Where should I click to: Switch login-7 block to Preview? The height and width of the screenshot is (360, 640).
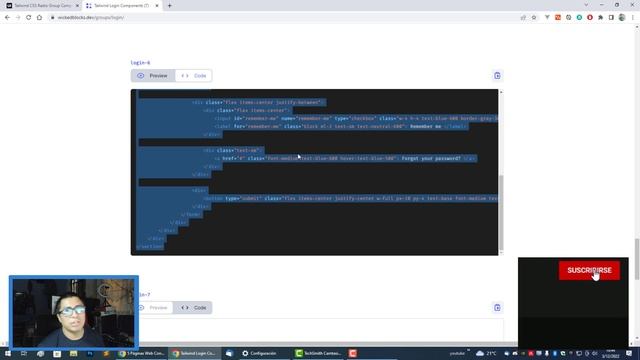pyautogui.click(x=155, y=307)
